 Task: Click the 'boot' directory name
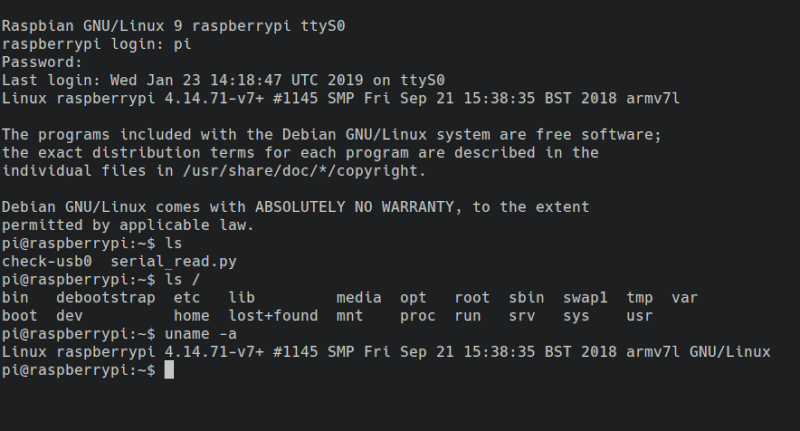pos(19,316)
